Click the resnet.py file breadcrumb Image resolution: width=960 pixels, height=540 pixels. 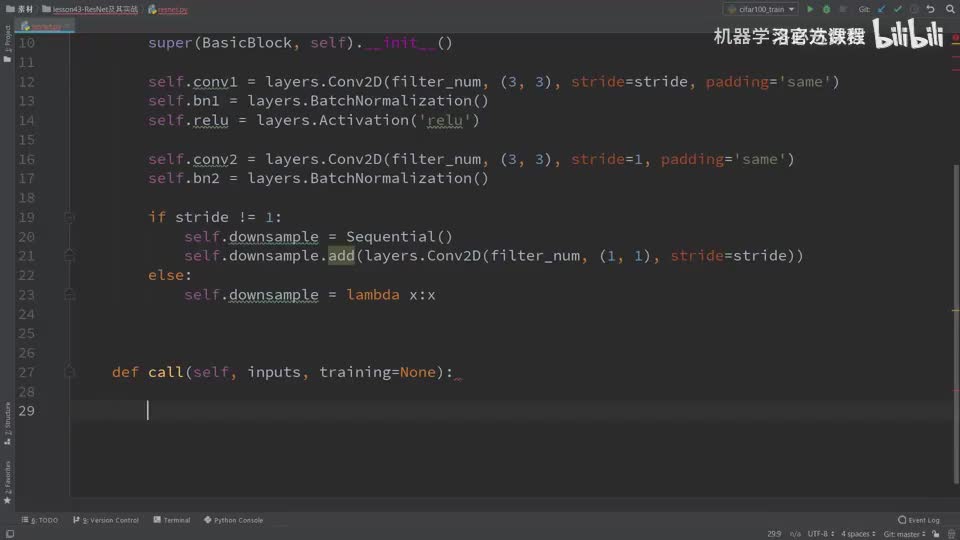click(168, 9)
